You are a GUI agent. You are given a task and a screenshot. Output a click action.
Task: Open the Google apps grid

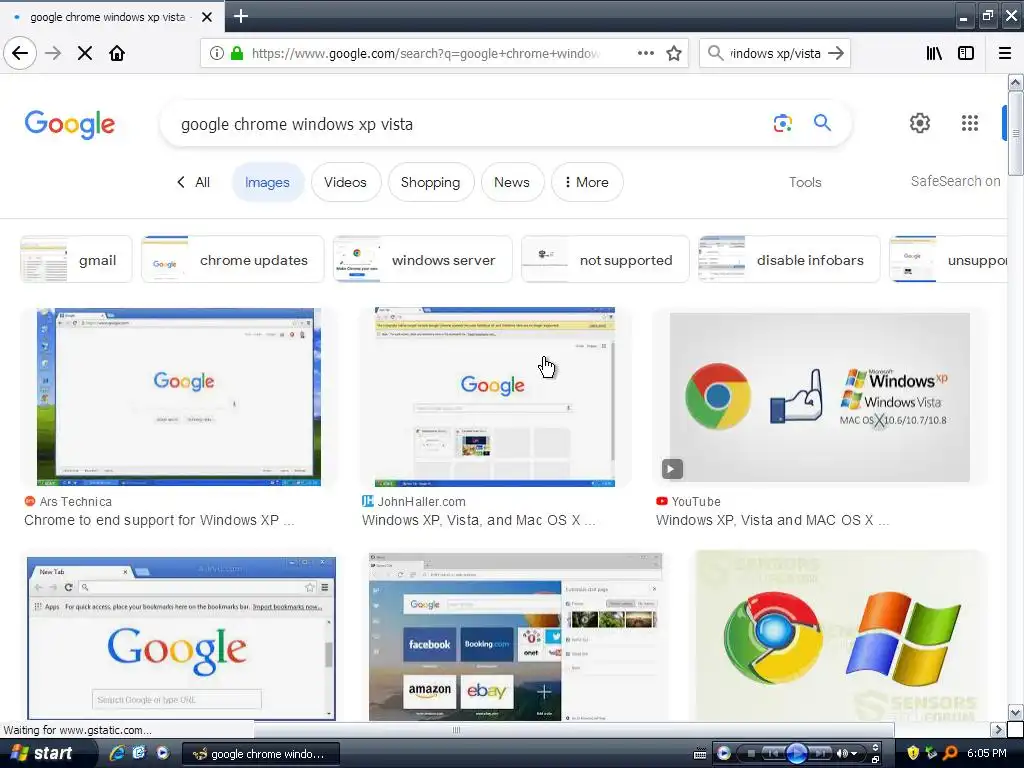[970, 123]
